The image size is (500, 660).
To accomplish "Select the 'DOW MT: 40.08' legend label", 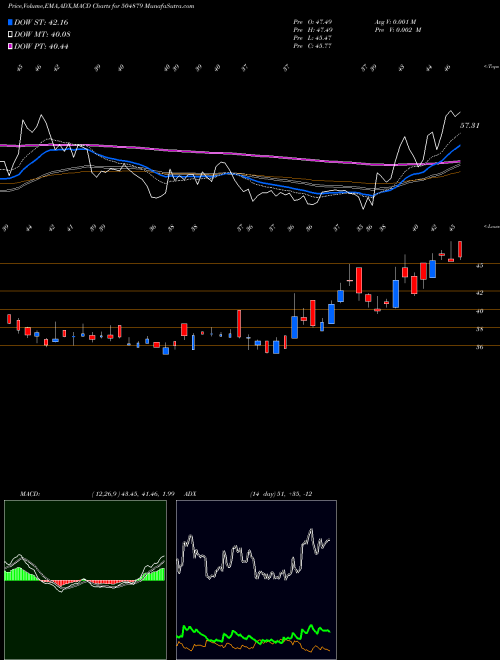I will (42, 35).
